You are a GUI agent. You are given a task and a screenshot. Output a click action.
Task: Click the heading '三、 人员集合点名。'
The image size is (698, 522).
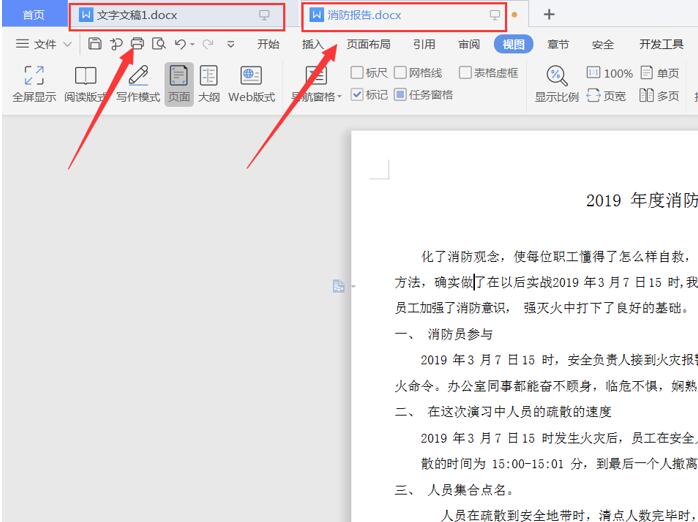(454, 490)
